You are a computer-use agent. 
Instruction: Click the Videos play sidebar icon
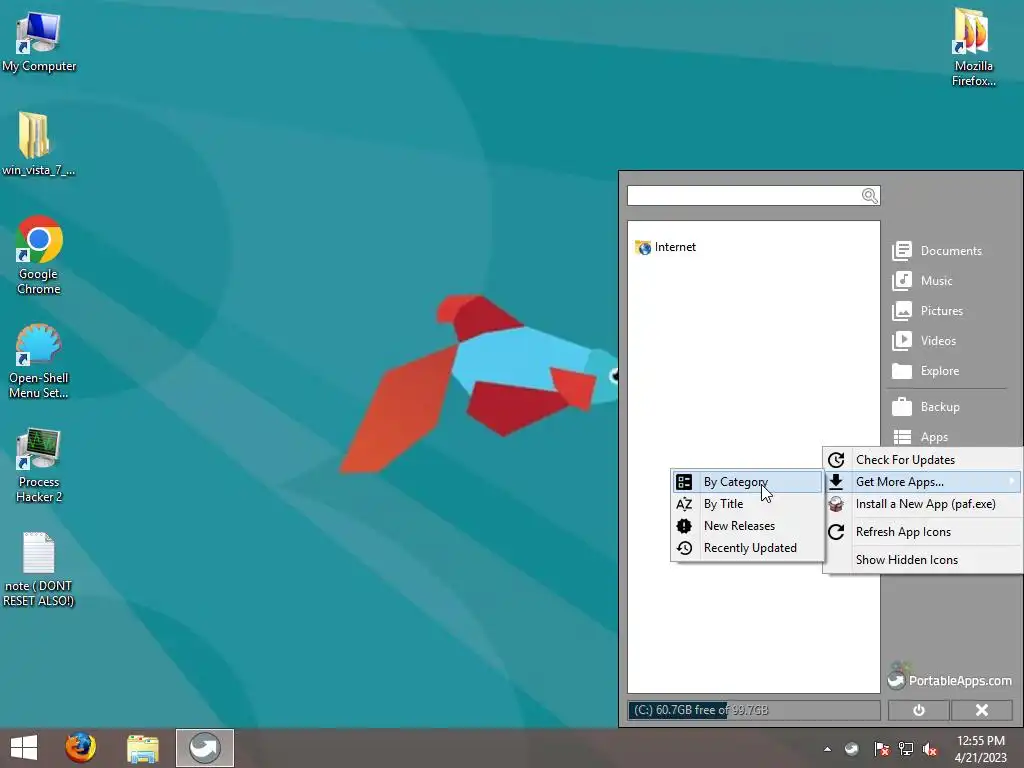(902, 341)
